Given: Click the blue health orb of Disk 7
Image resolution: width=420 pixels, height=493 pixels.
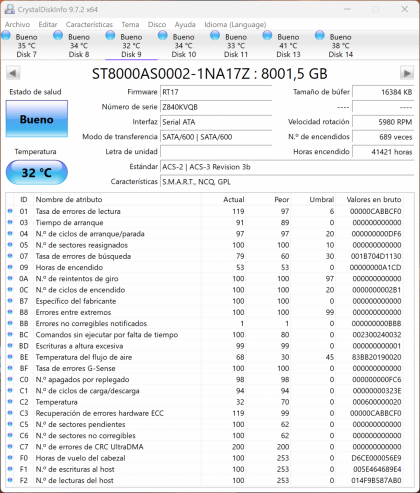Looking at the screenshot, I should (x=6, y=35).
